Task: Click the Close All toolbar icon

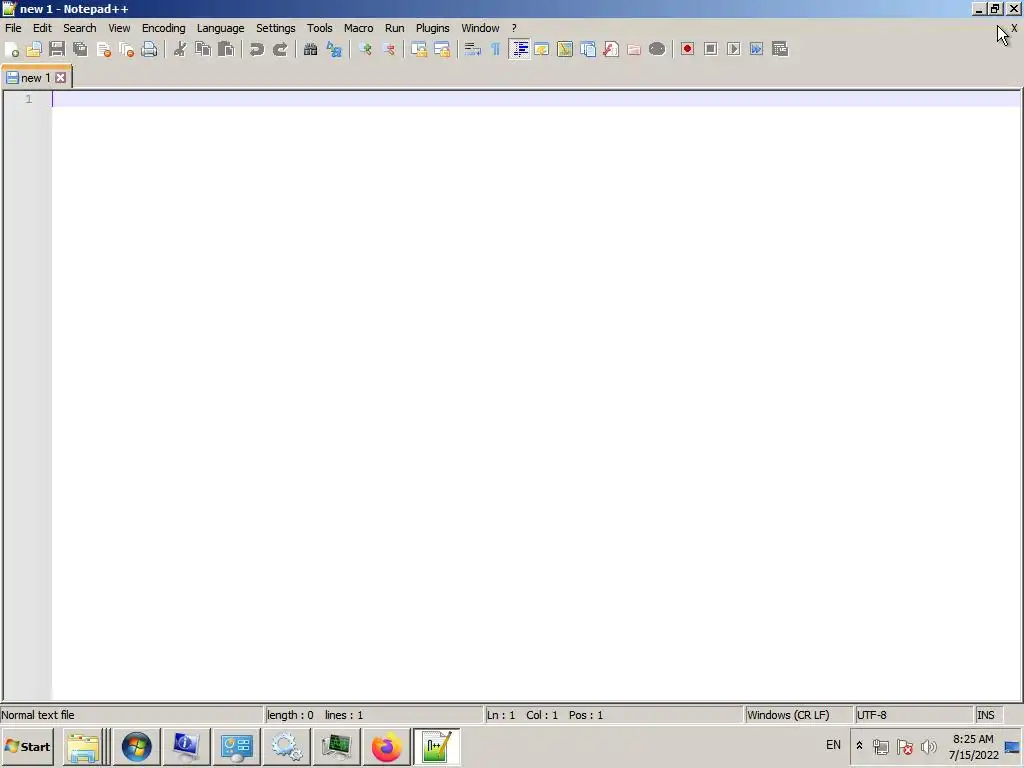Action: click(x=127, y=50)
